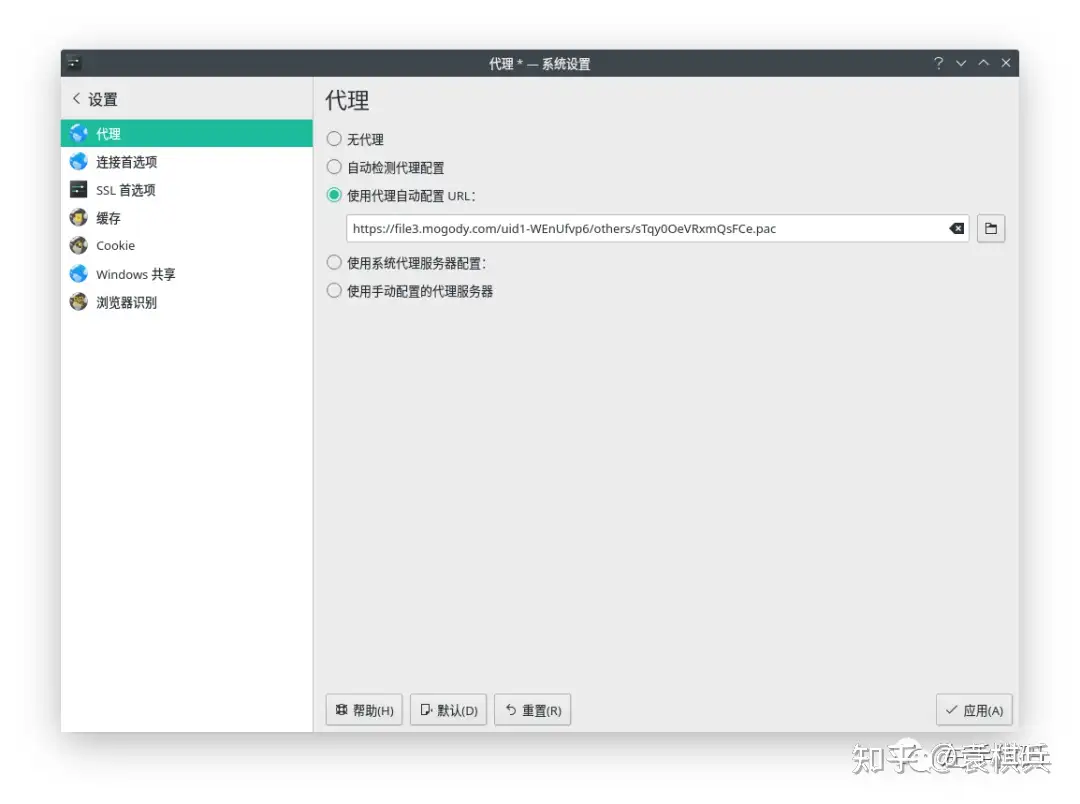The image size is (1080, 804).
Task: Maximize the 系统设置 window
Action: 984,63
